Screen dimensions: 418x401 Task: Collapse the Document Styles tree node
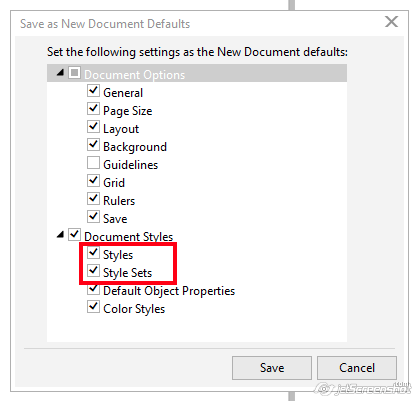[x=60, y=235]
